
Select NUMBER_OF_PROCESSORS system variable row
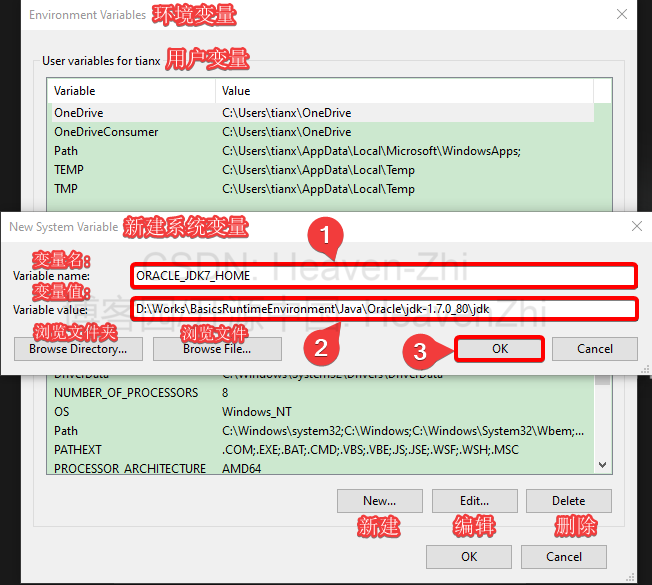click(323, 392)
